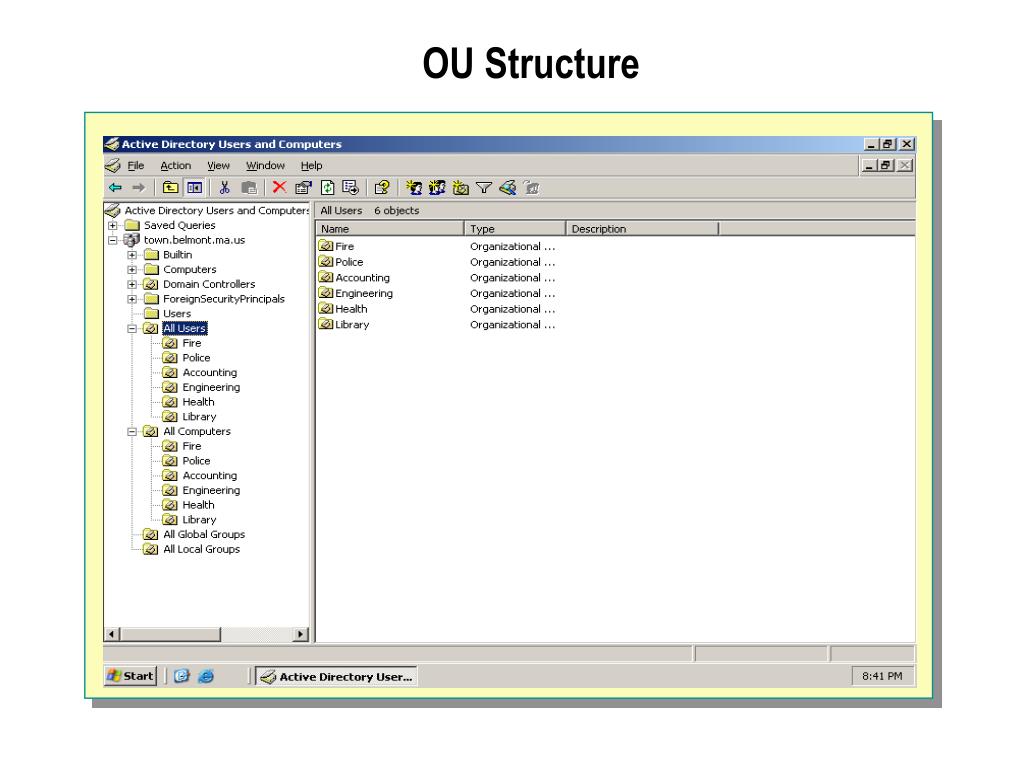Click the funnel Filter Options icon
Viewport: 1024px width, 768px height.
[484, 188]
